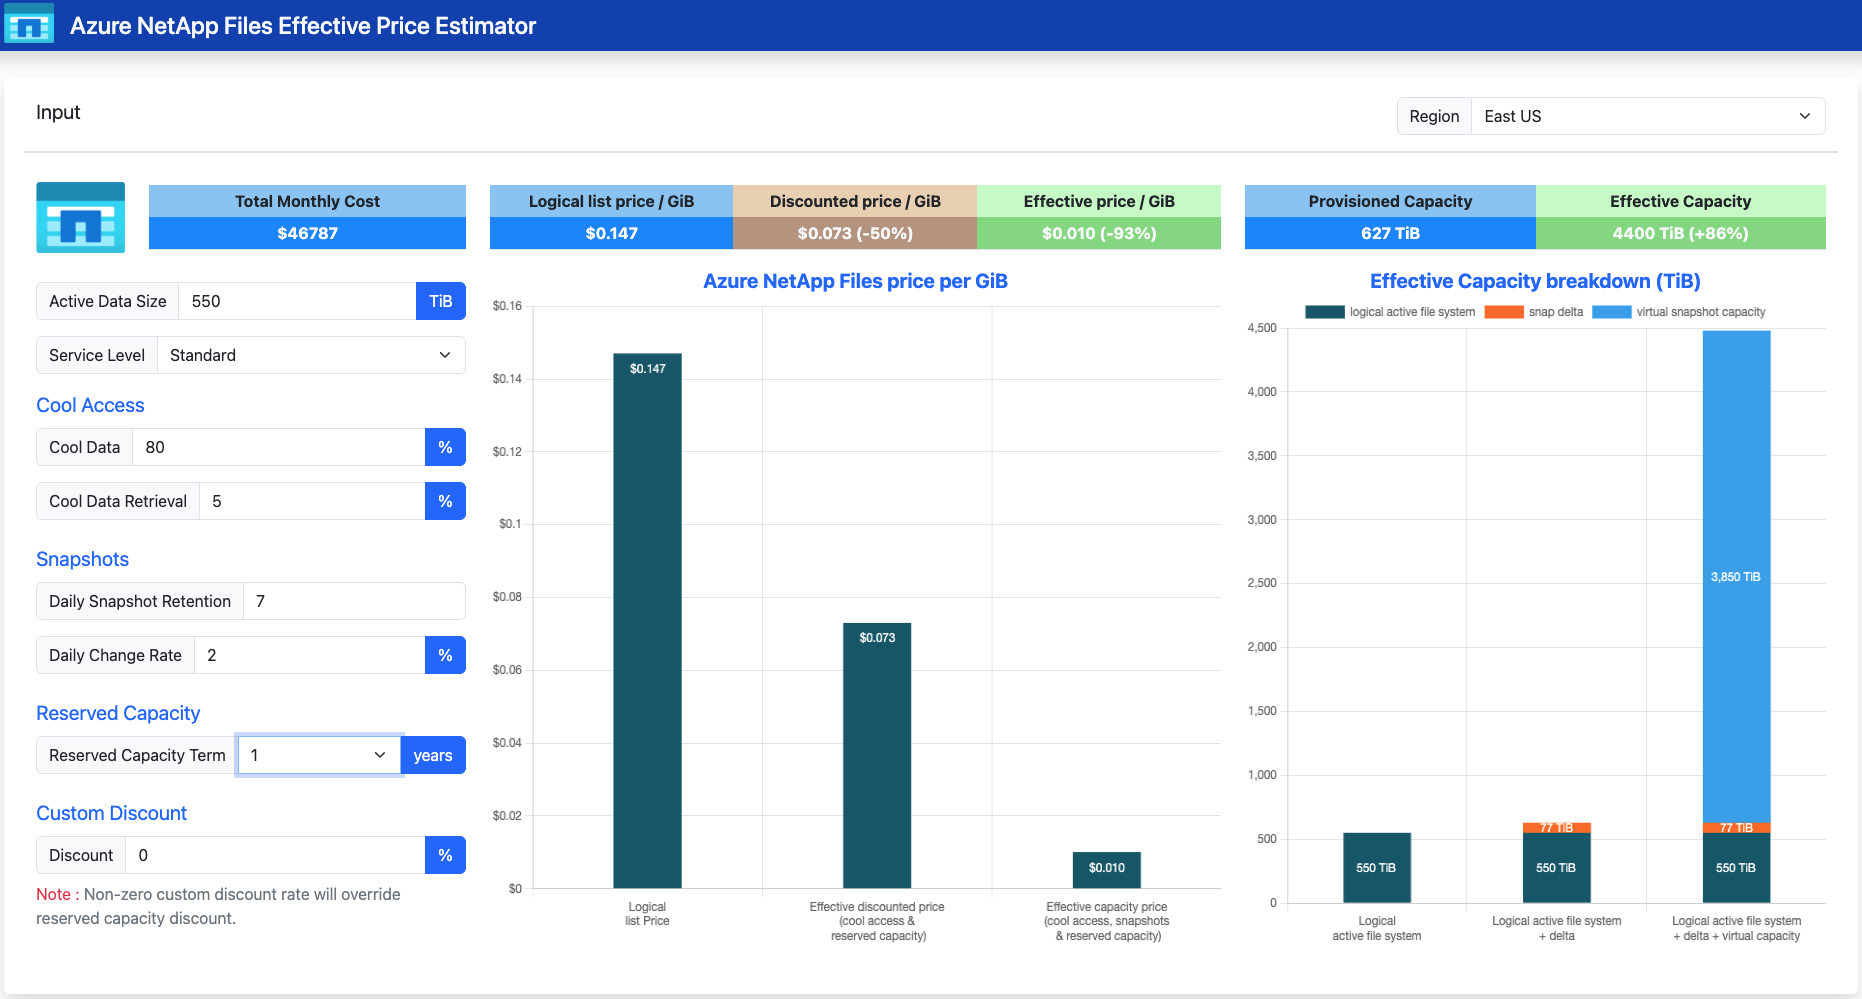Click the NetApp Files icon beside Total Monthly Cost
This screenshot has height=999, width=1862.
81,217
